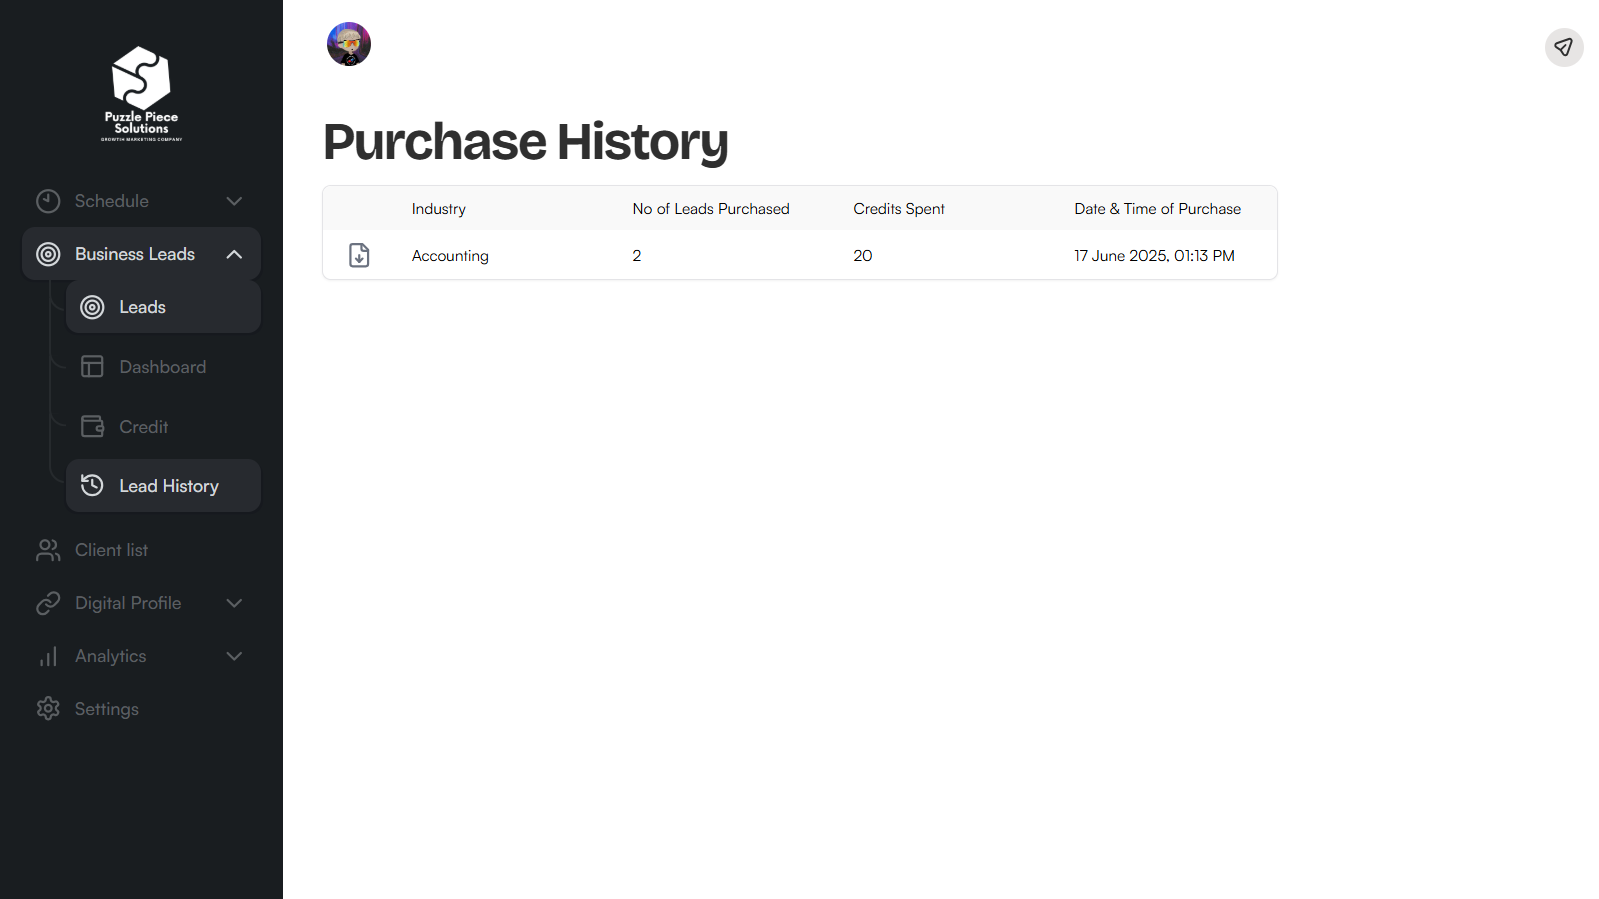This screenshot has height=899, width=1599.
Task: Click the download icon in the Accounting row
Action: (x=359, y=255)
